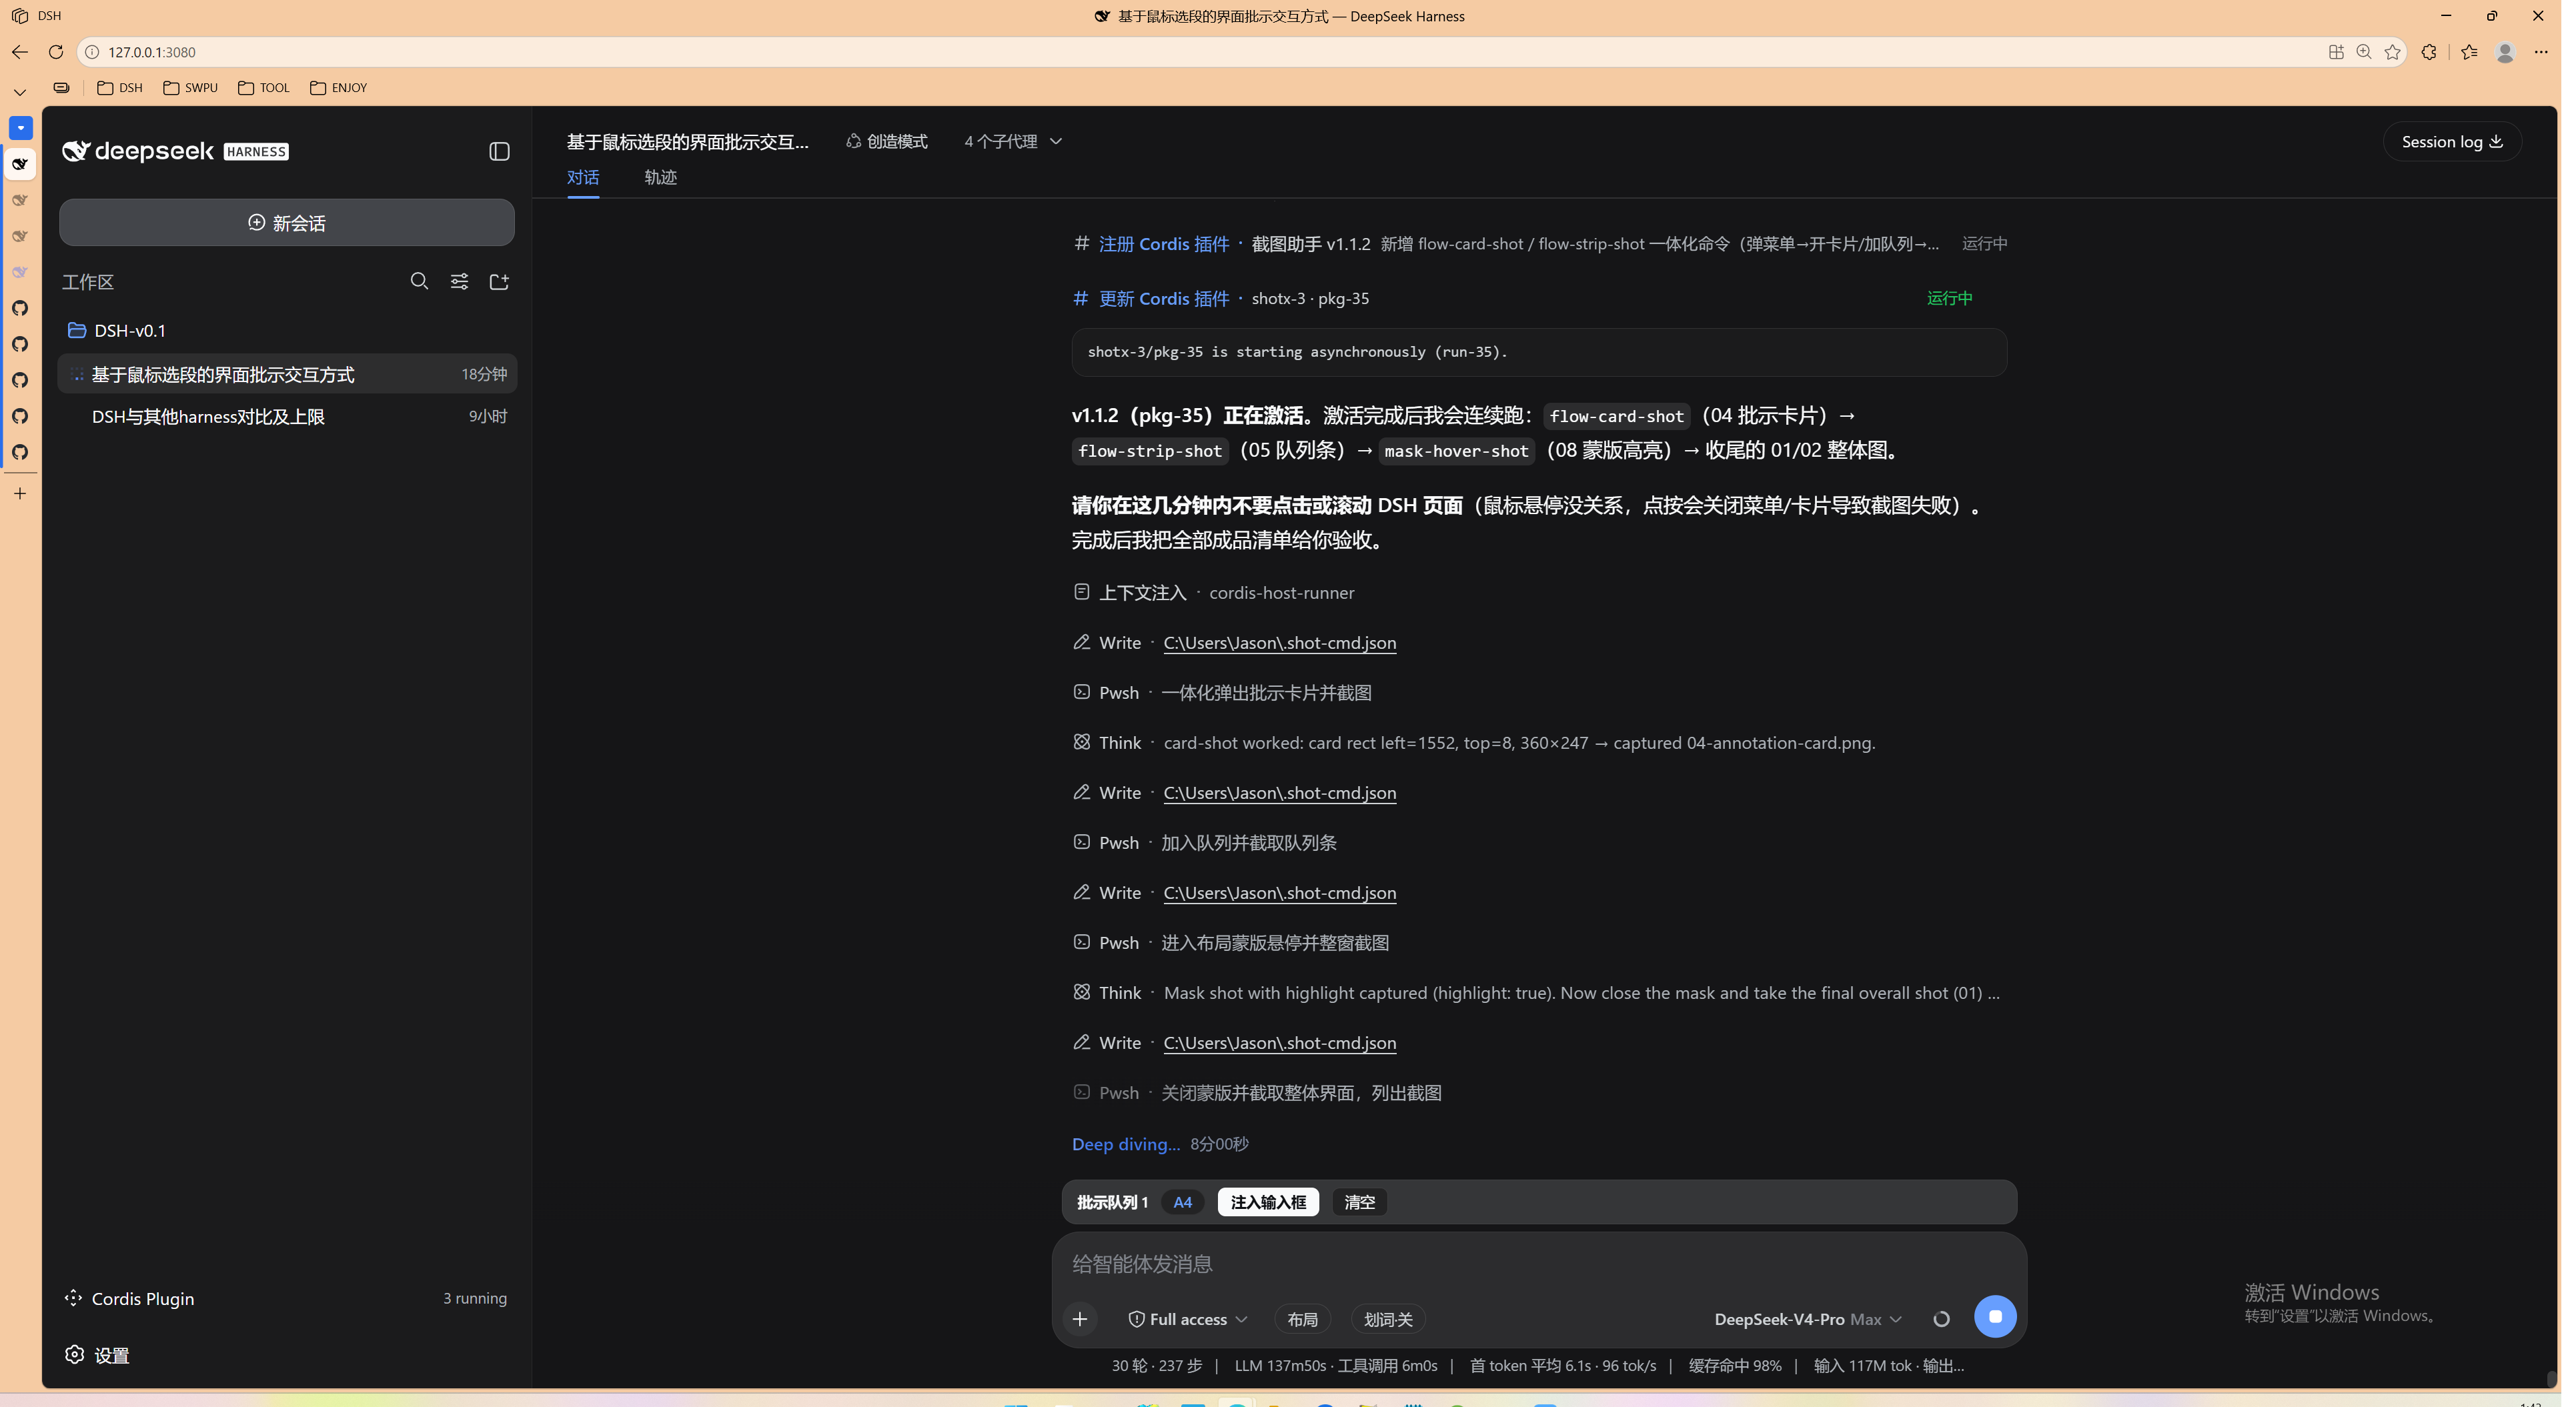Viewport: 2576px width, 1407px height.
Task: Click 缓存命中 98% status entry
Action: 1735,1365
